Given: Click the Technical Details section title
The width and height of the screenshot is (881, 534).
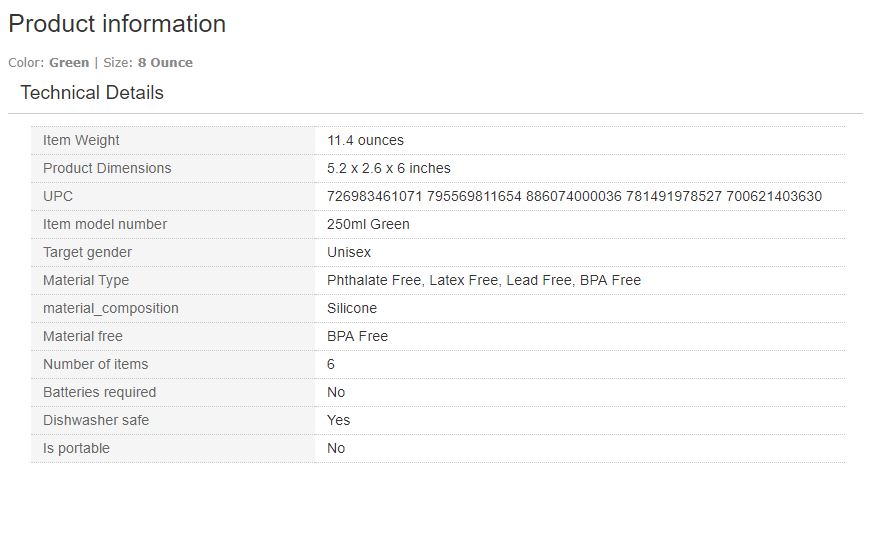Looking at the screenshot, I should [92, 93].
